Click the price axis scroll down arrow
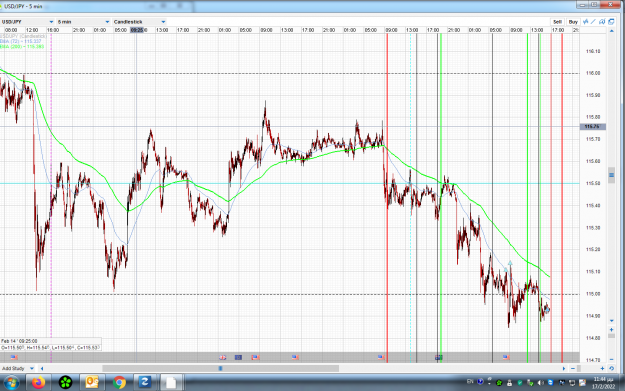The image size is (625, 391). click(611, 320)
